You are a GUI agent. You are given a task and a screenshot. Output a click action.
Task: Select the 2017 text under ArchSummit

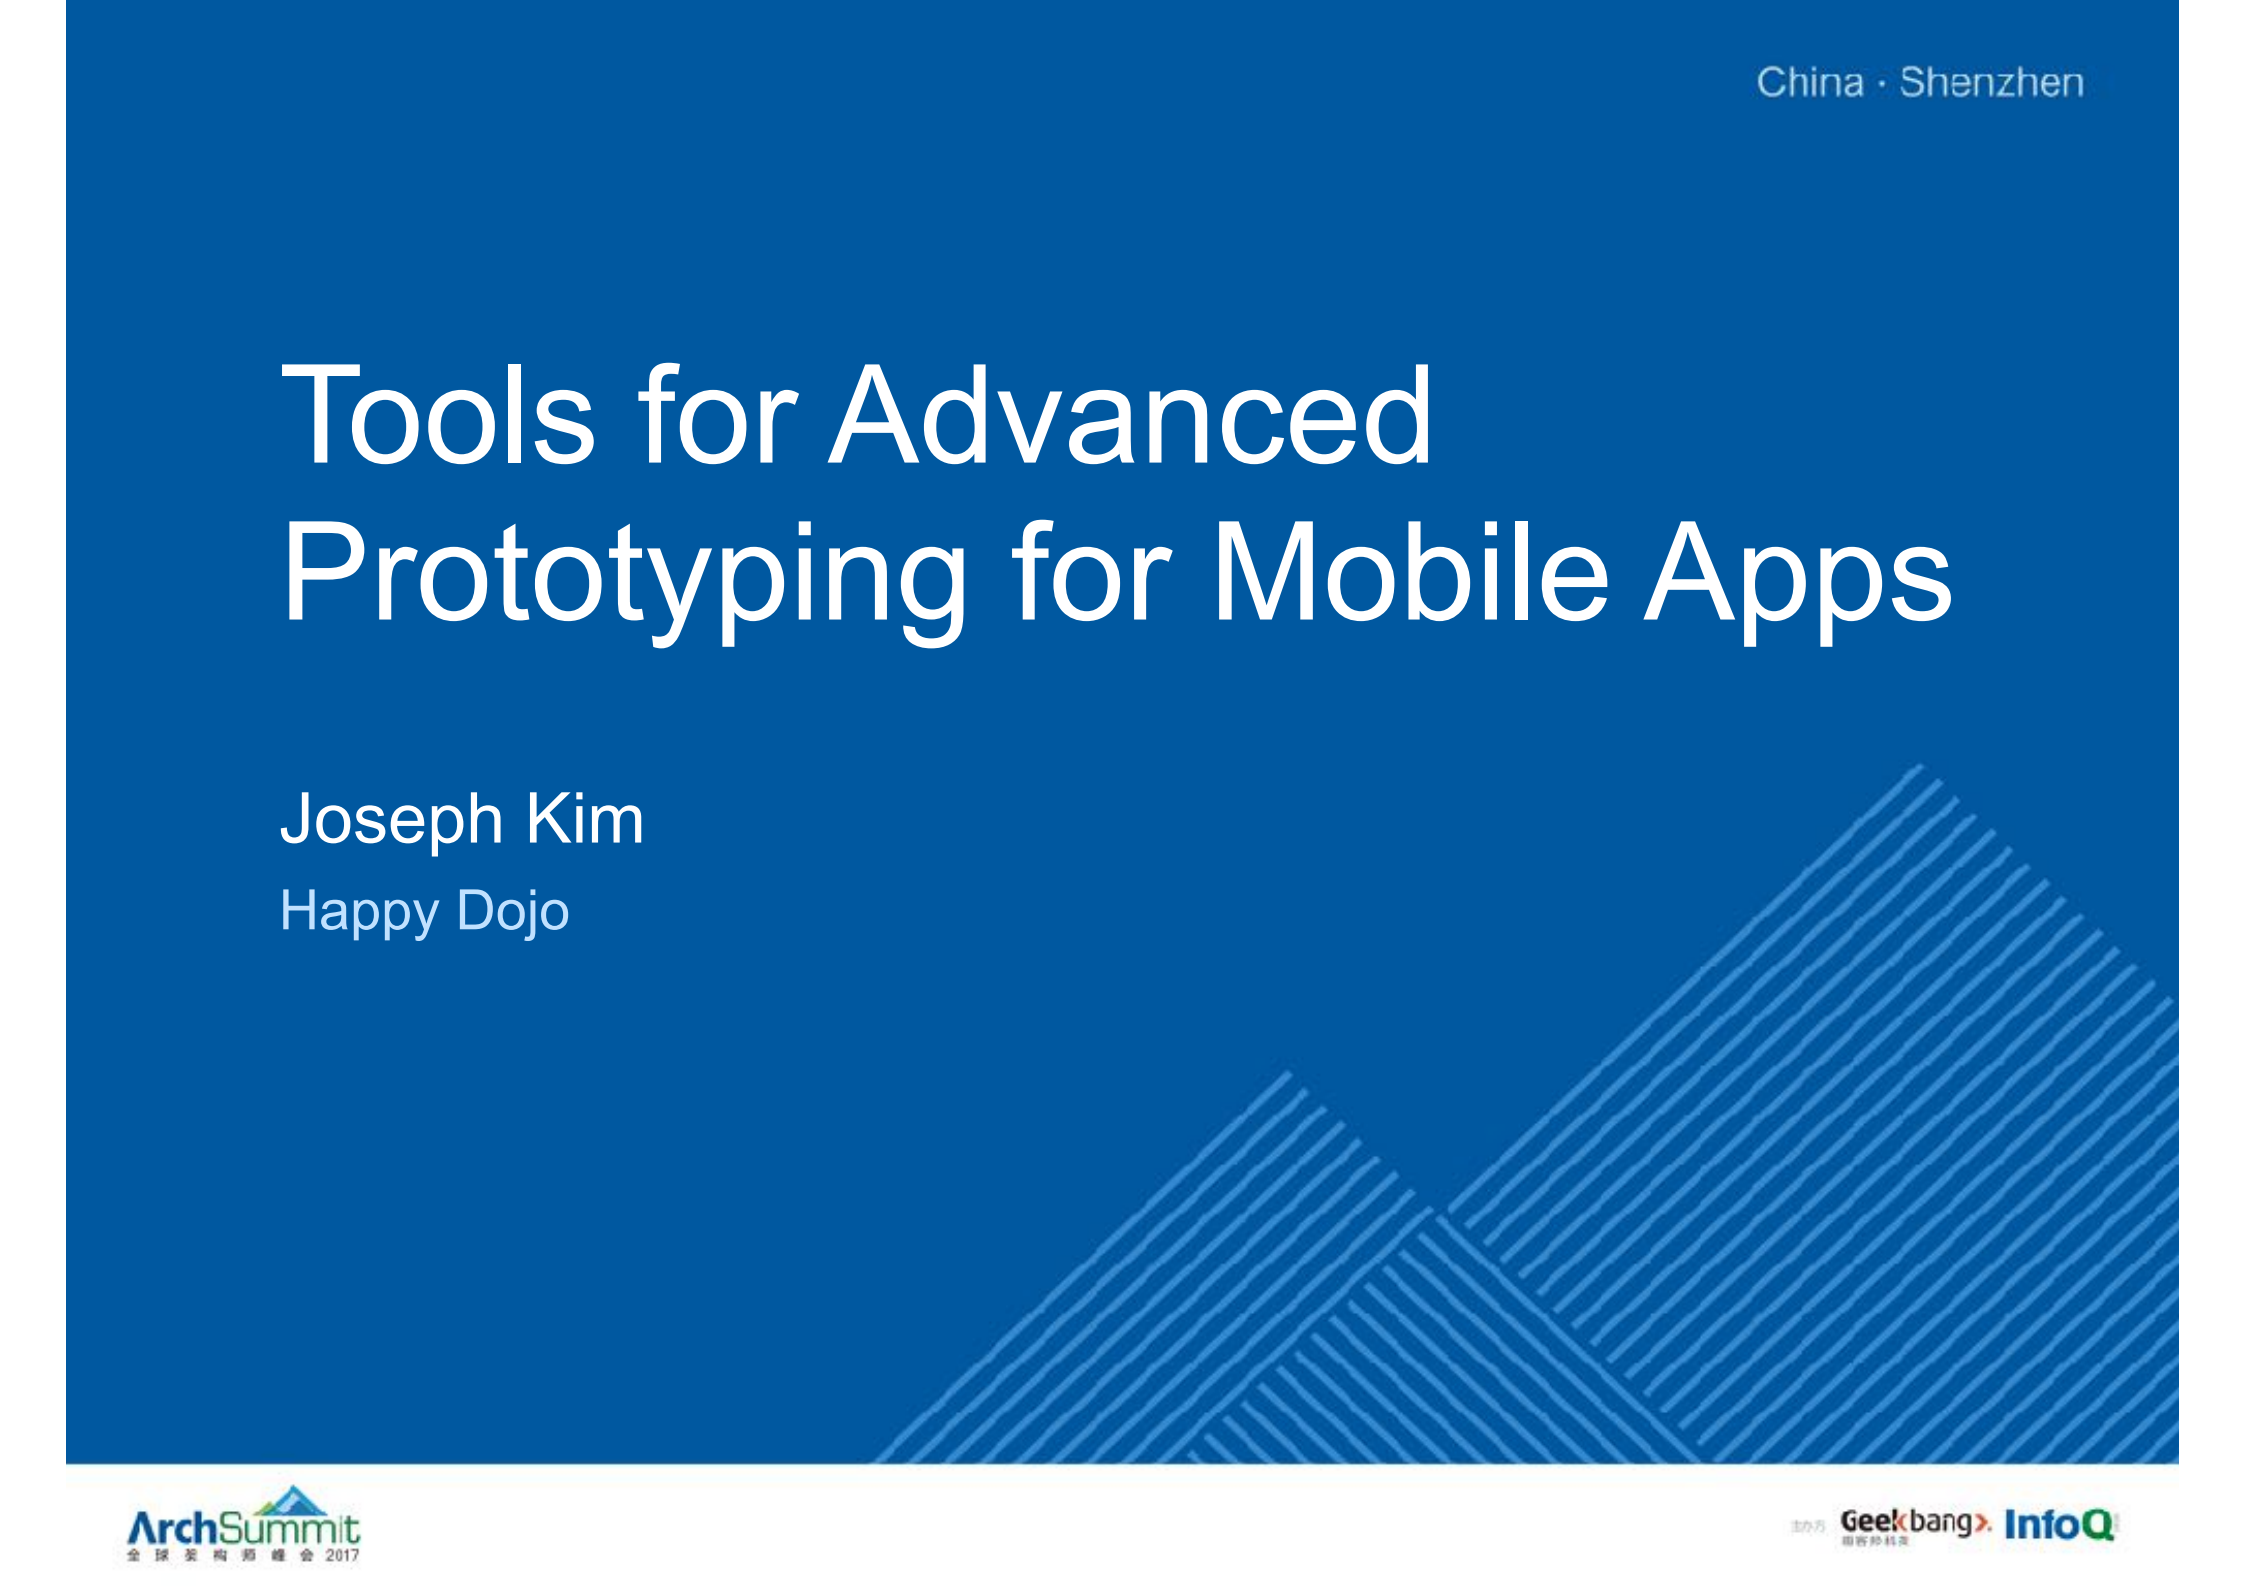pos(340,1555)
